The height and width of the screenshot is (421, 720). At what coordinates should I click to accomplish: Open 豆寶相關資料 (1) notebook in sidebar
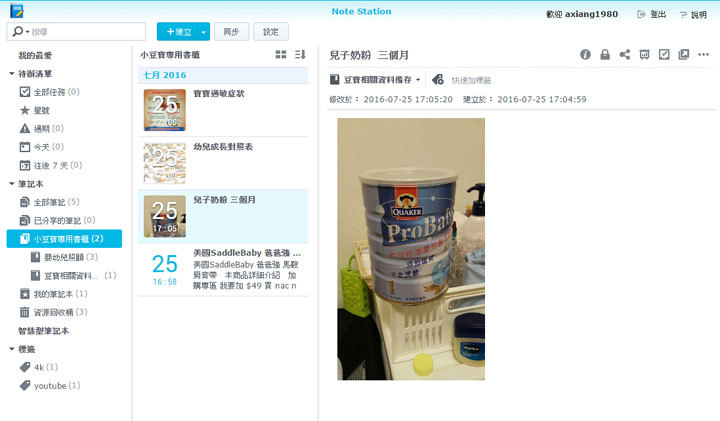(x=73, y=275)
